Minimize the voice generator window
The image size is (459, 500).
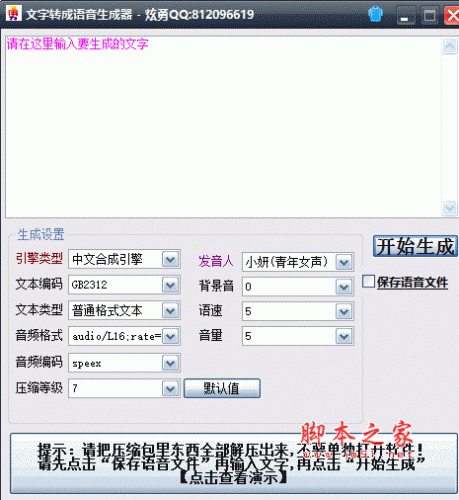click(x=405, y=15)
